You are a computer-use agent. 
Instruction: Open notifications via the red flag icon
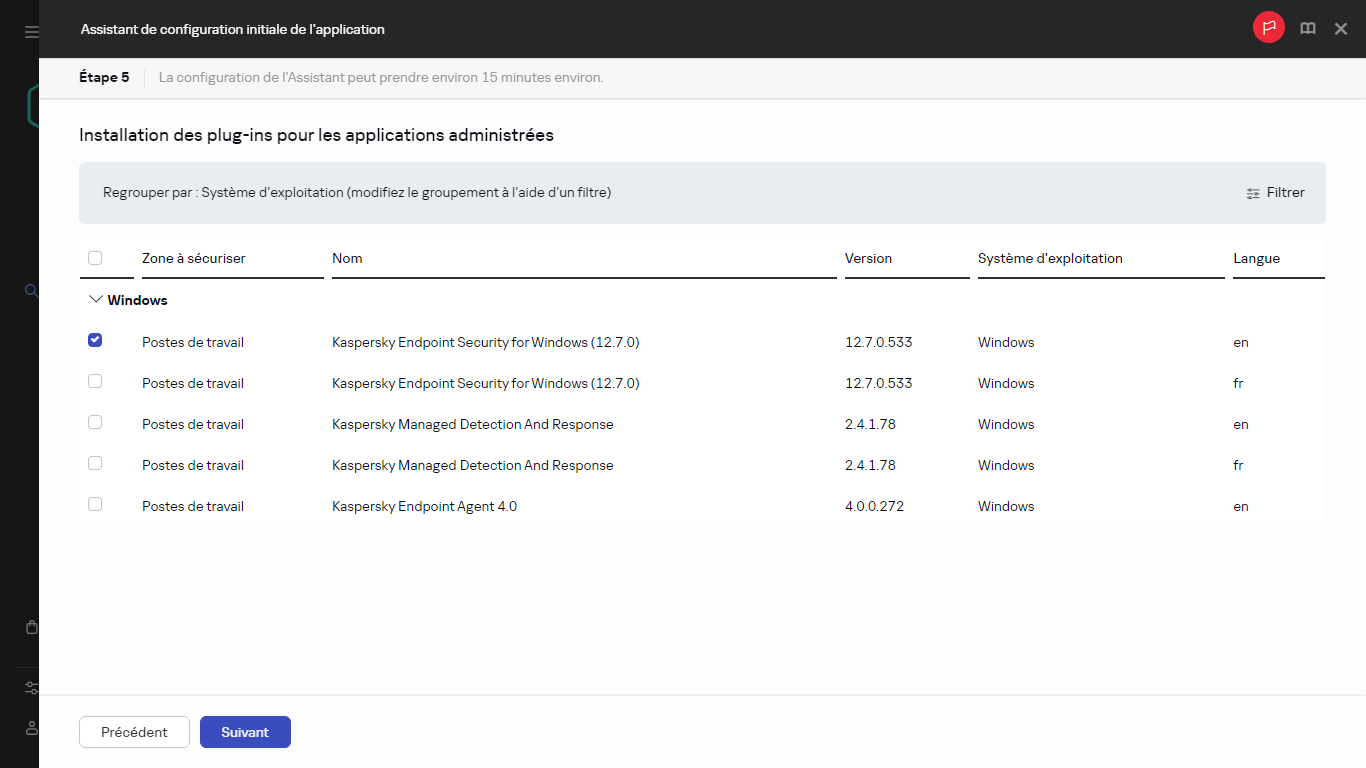coord(1268,27)
